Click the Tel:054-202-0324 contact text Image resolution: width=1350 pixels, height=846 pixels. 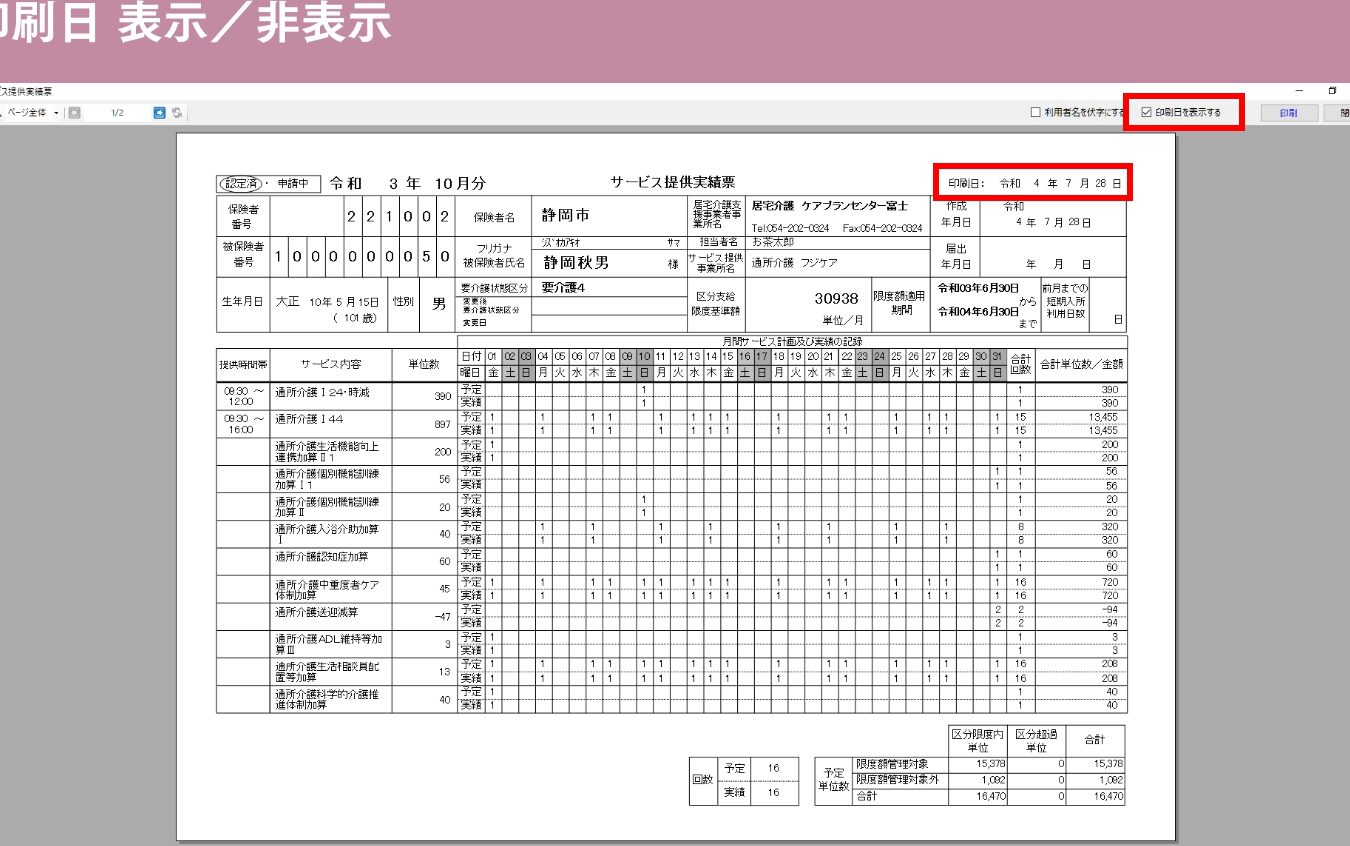pyautogui.click(x=792, y=228)
